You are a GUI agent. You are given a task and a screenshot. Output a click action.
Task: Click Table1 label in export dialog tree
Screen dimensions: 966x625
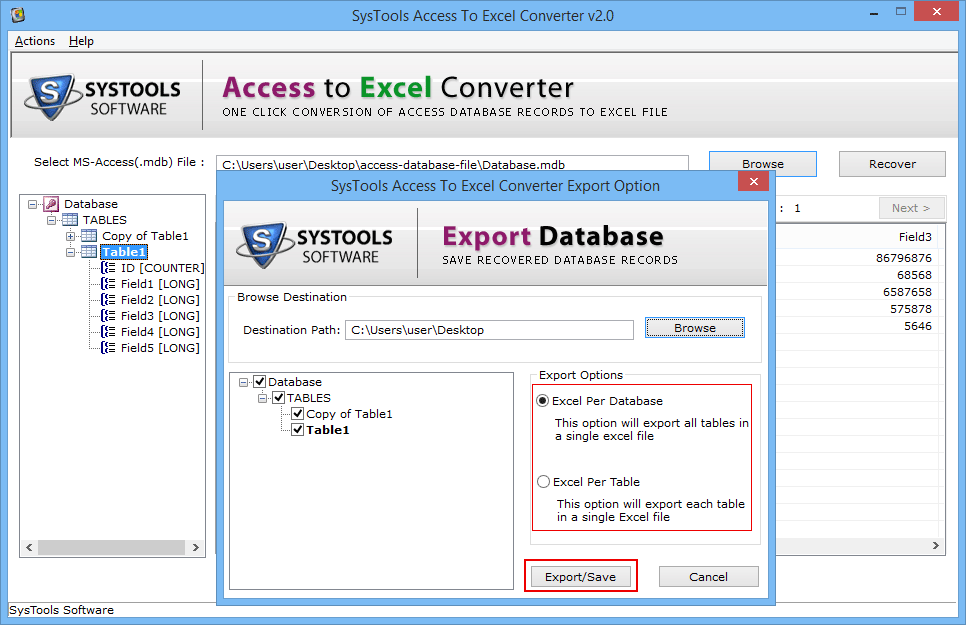coord(328,430)
